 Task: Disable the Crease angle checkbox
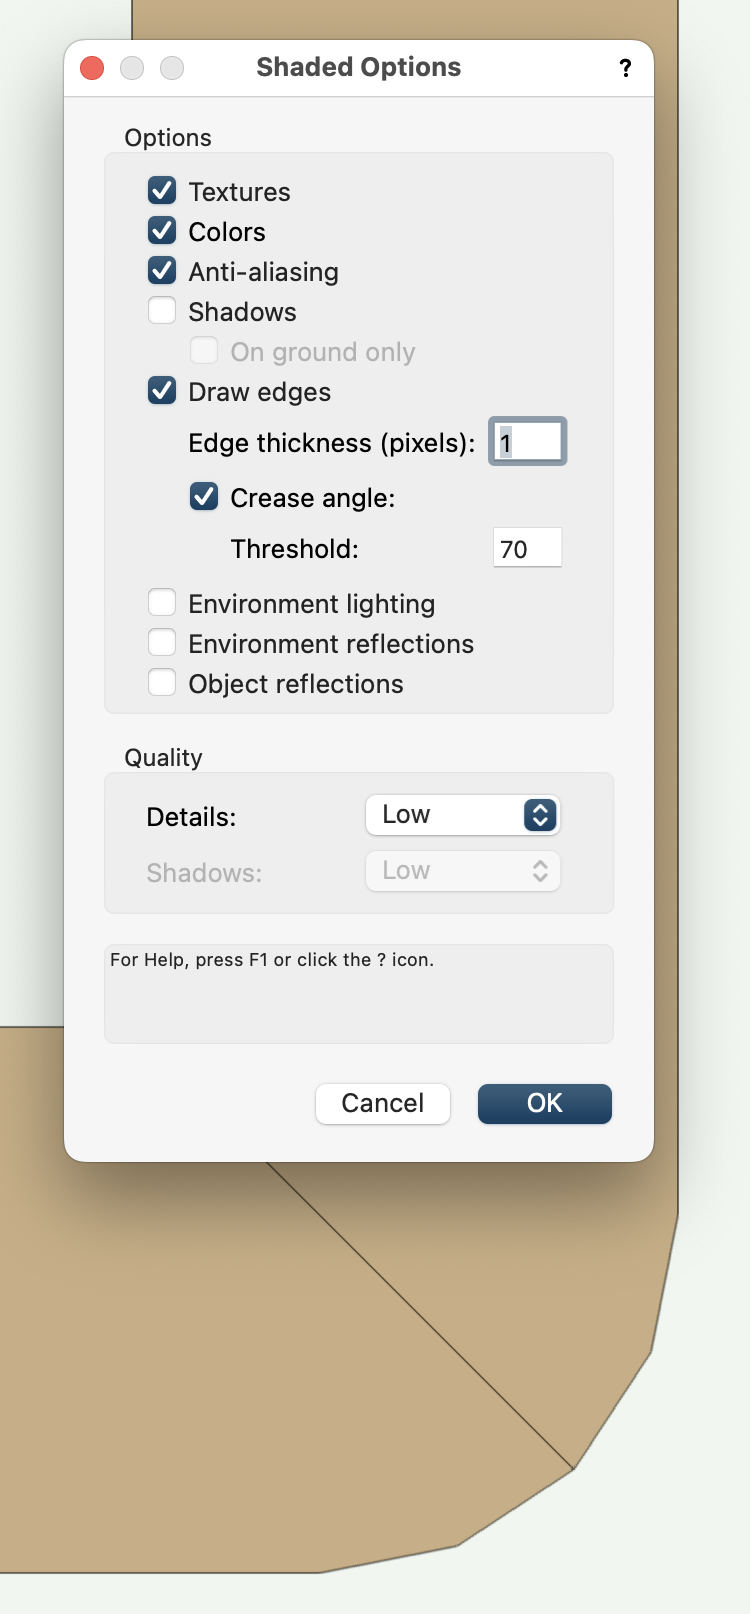[x=203, y=496]
